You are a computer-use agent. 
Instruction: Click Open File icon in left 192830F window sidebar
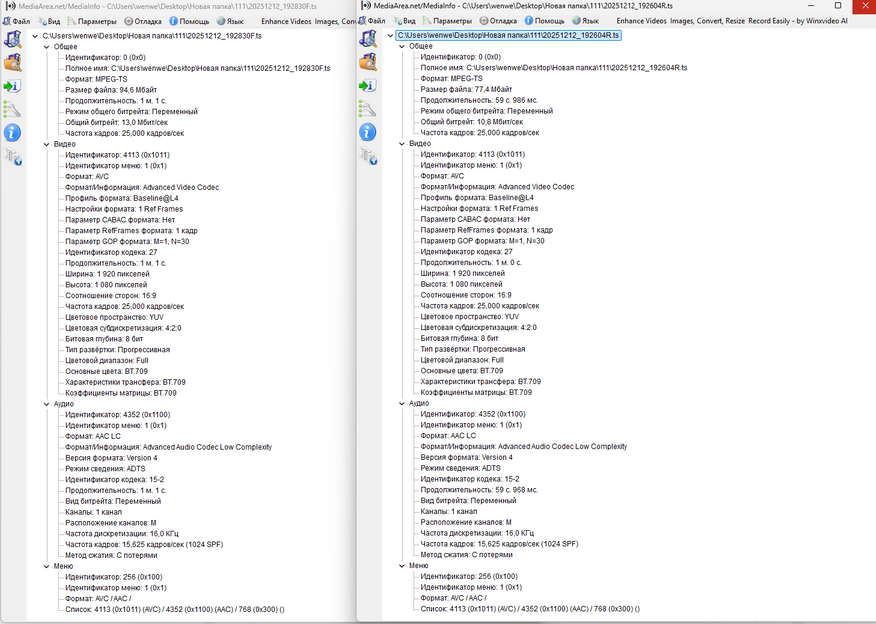[12, 39]
